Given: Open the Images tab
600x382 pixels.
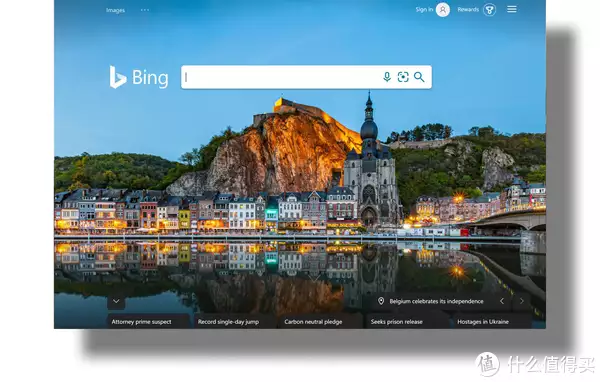Looking at the screenshot, I should tap(116, 10).
